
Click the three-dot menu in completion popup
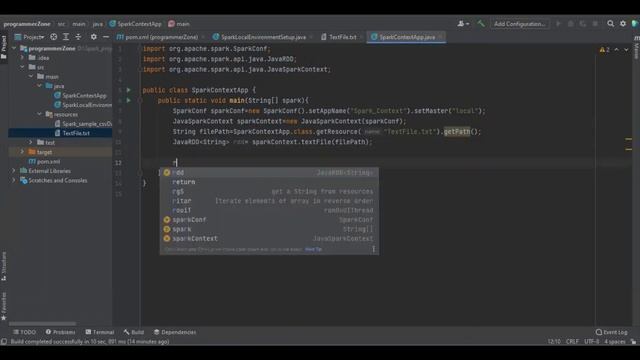[x=373, y=249]
